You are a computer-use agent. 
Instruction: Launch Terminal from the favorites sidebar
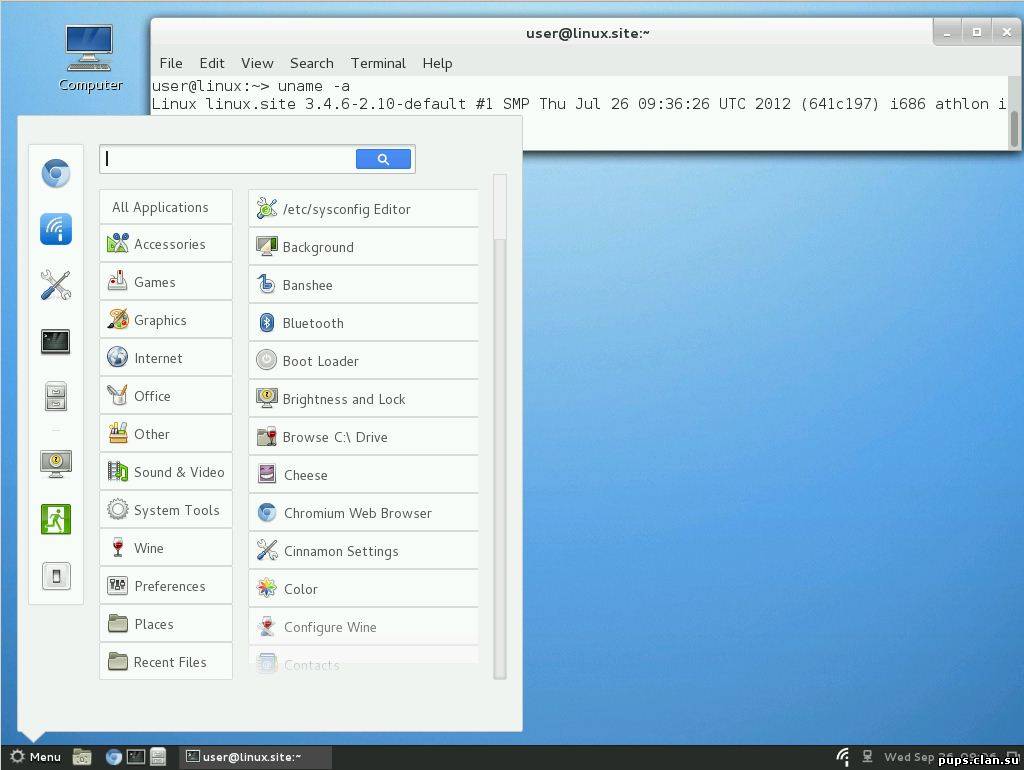[56, 341]
